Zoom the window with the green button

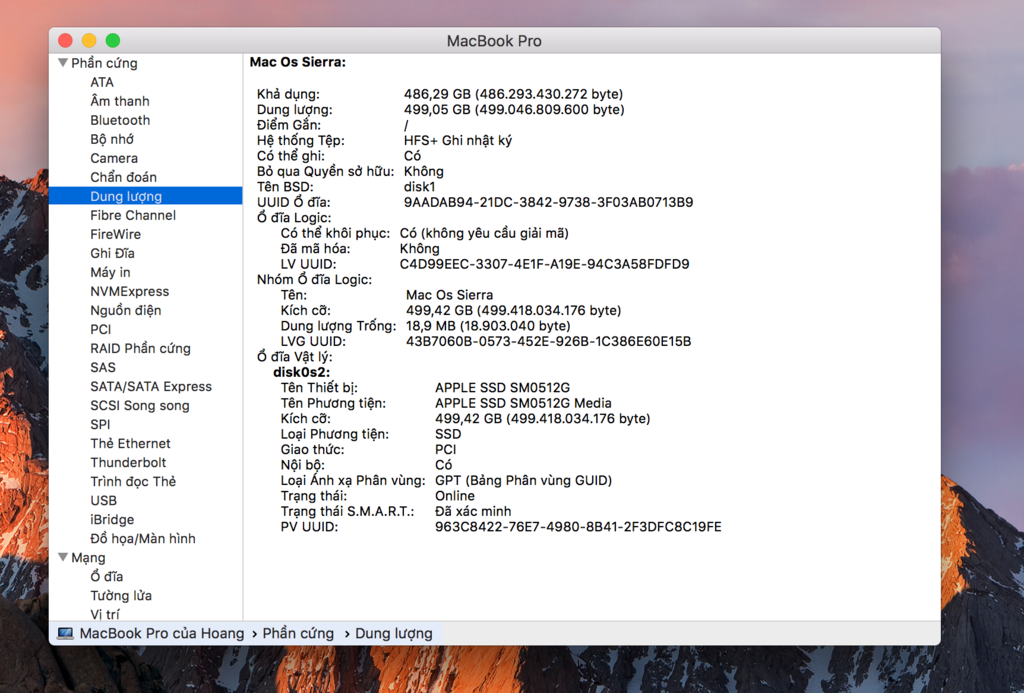click(x=113, y=40)
